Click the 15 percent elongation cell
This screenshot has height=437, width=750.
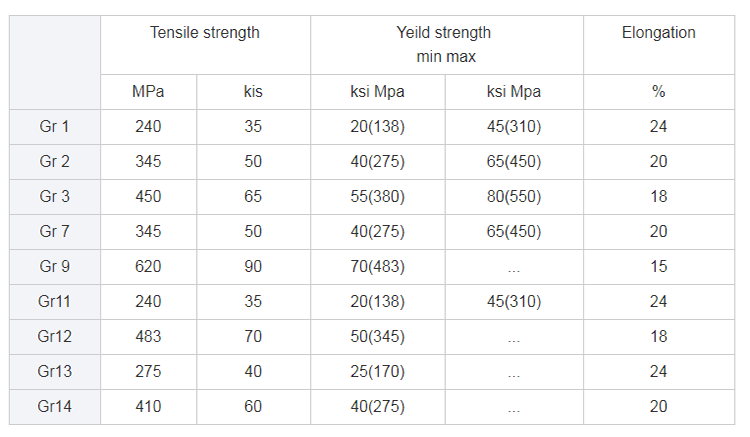coord(658,267)
